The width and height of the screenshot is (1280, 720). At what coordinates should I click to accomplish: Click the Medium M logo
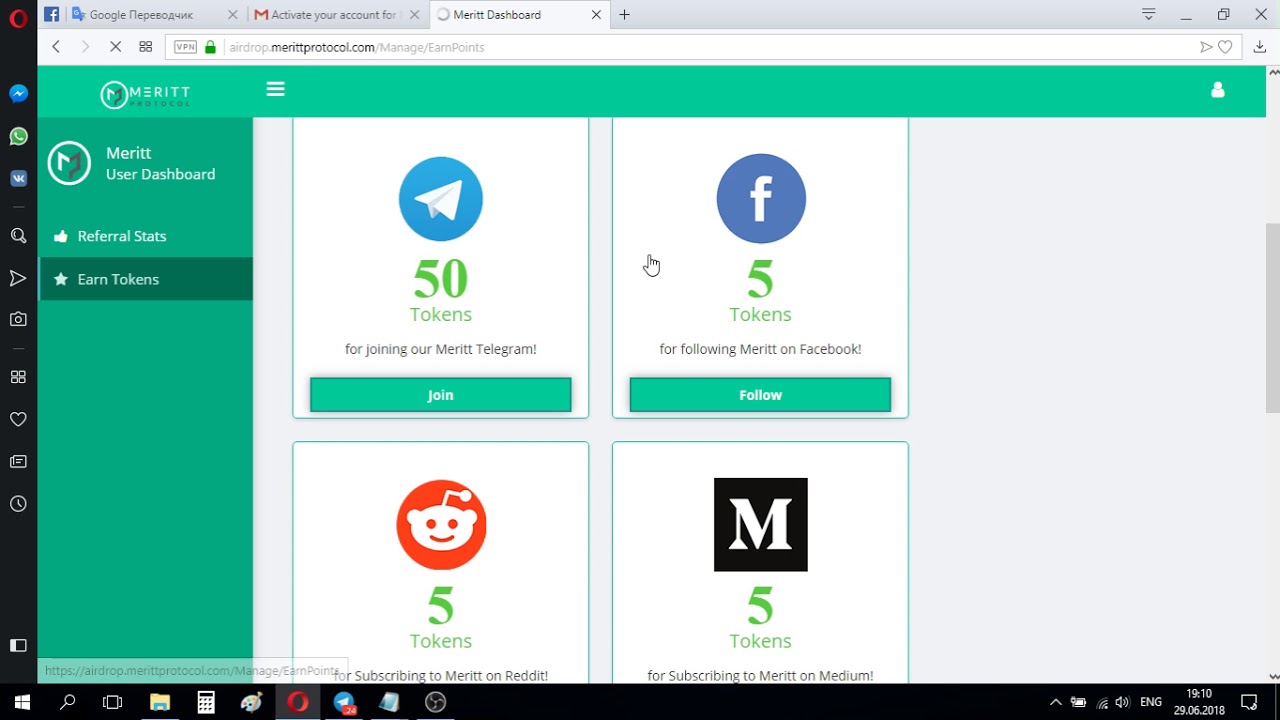760,525
